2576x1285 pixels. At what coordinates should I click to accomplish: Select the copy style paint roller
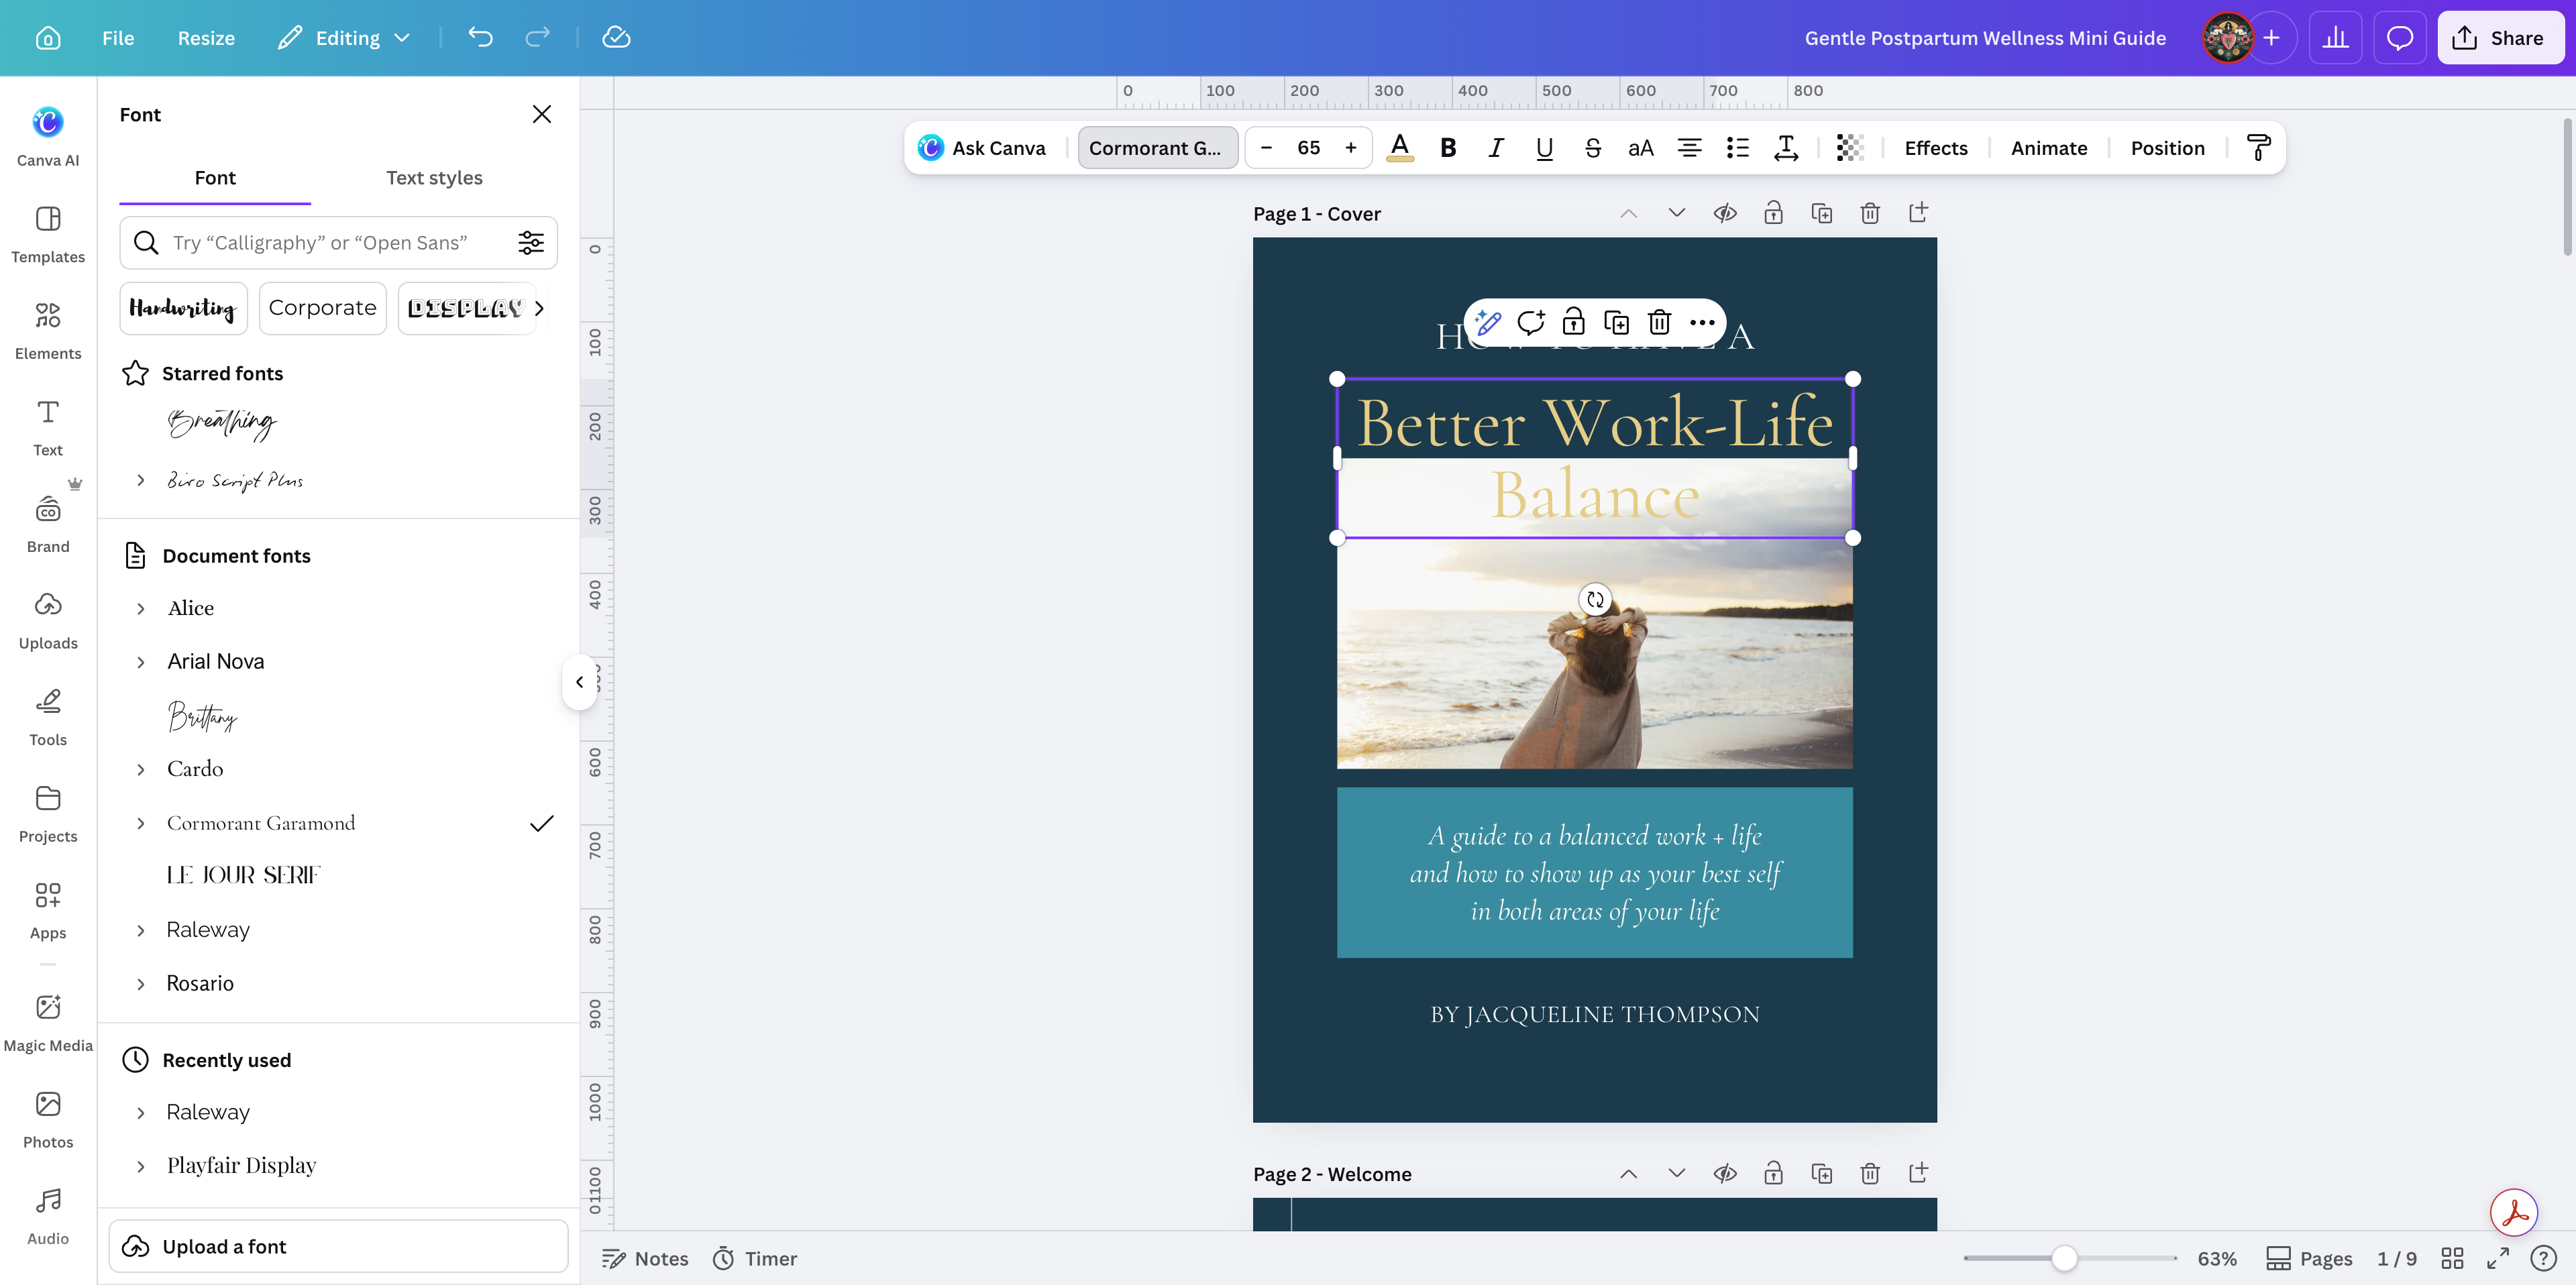[x=2258, y=148]
